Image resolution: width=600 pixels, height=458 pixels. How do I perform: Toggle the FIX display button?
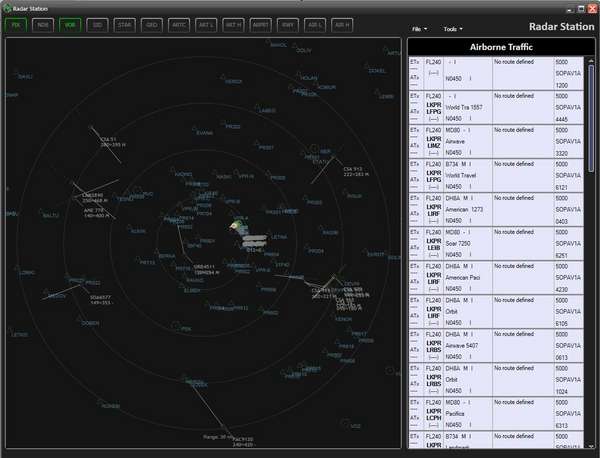16,25
